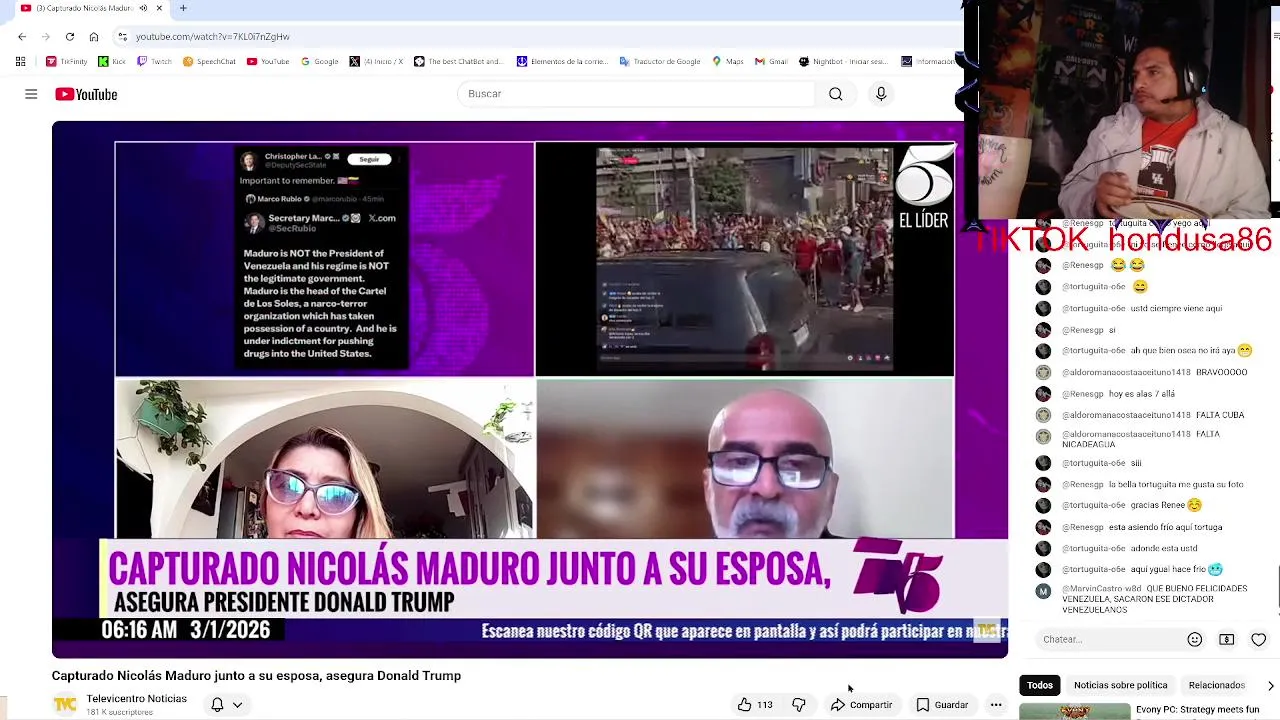Reload the current page
This screenshot has height=720, width=1280.
pos(70,37)
